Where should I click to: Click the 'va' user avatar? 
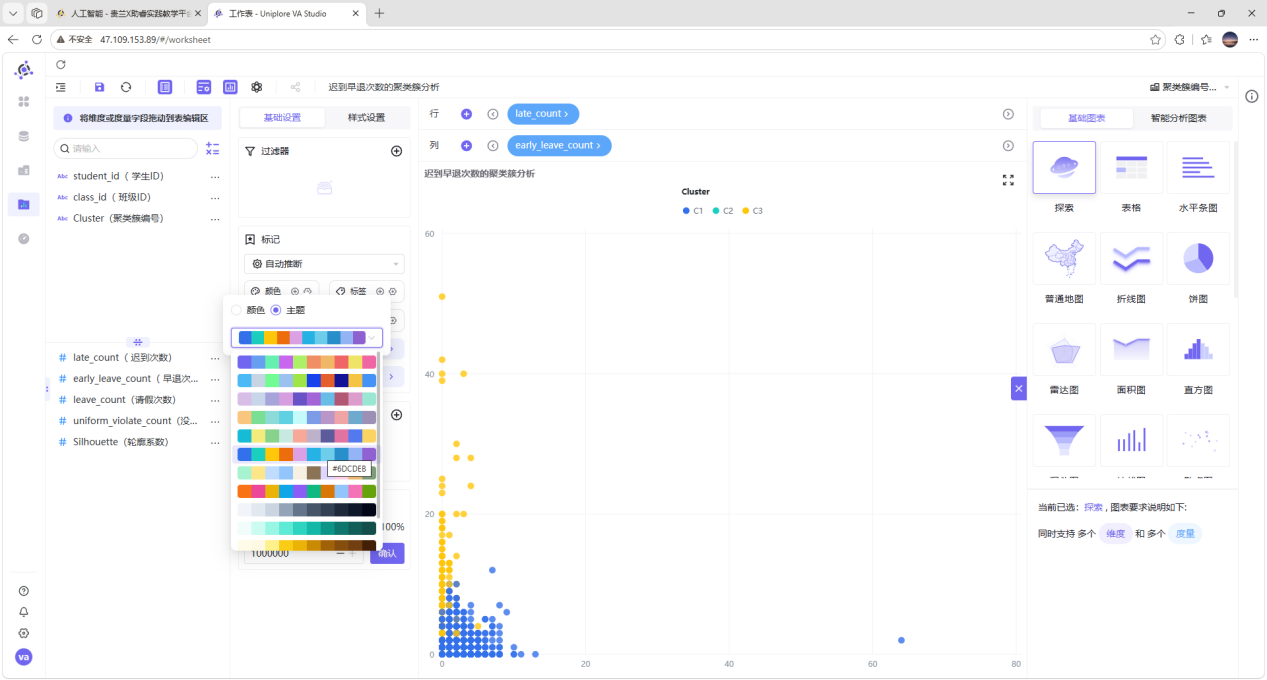(24, 657)
